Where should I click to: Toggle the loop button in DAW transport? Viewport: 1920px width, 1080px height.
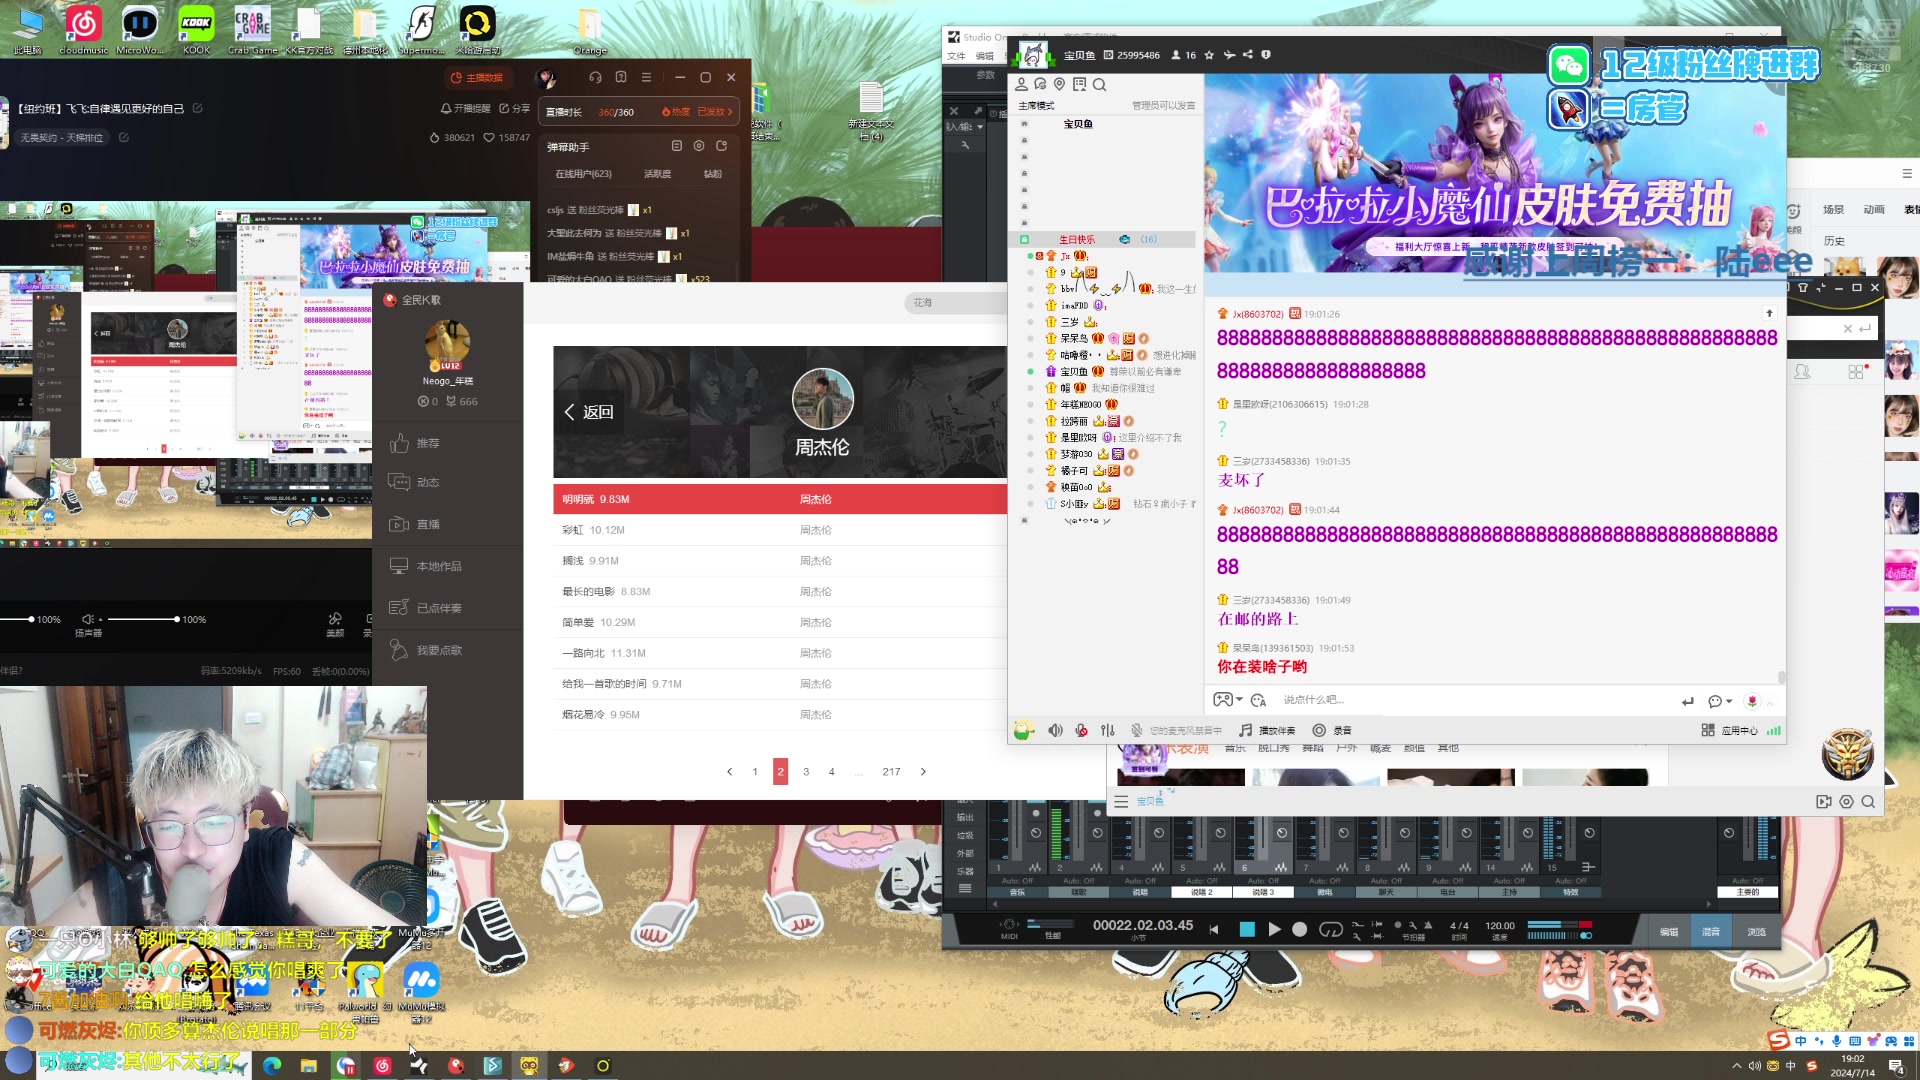[x=1330, y=929]
